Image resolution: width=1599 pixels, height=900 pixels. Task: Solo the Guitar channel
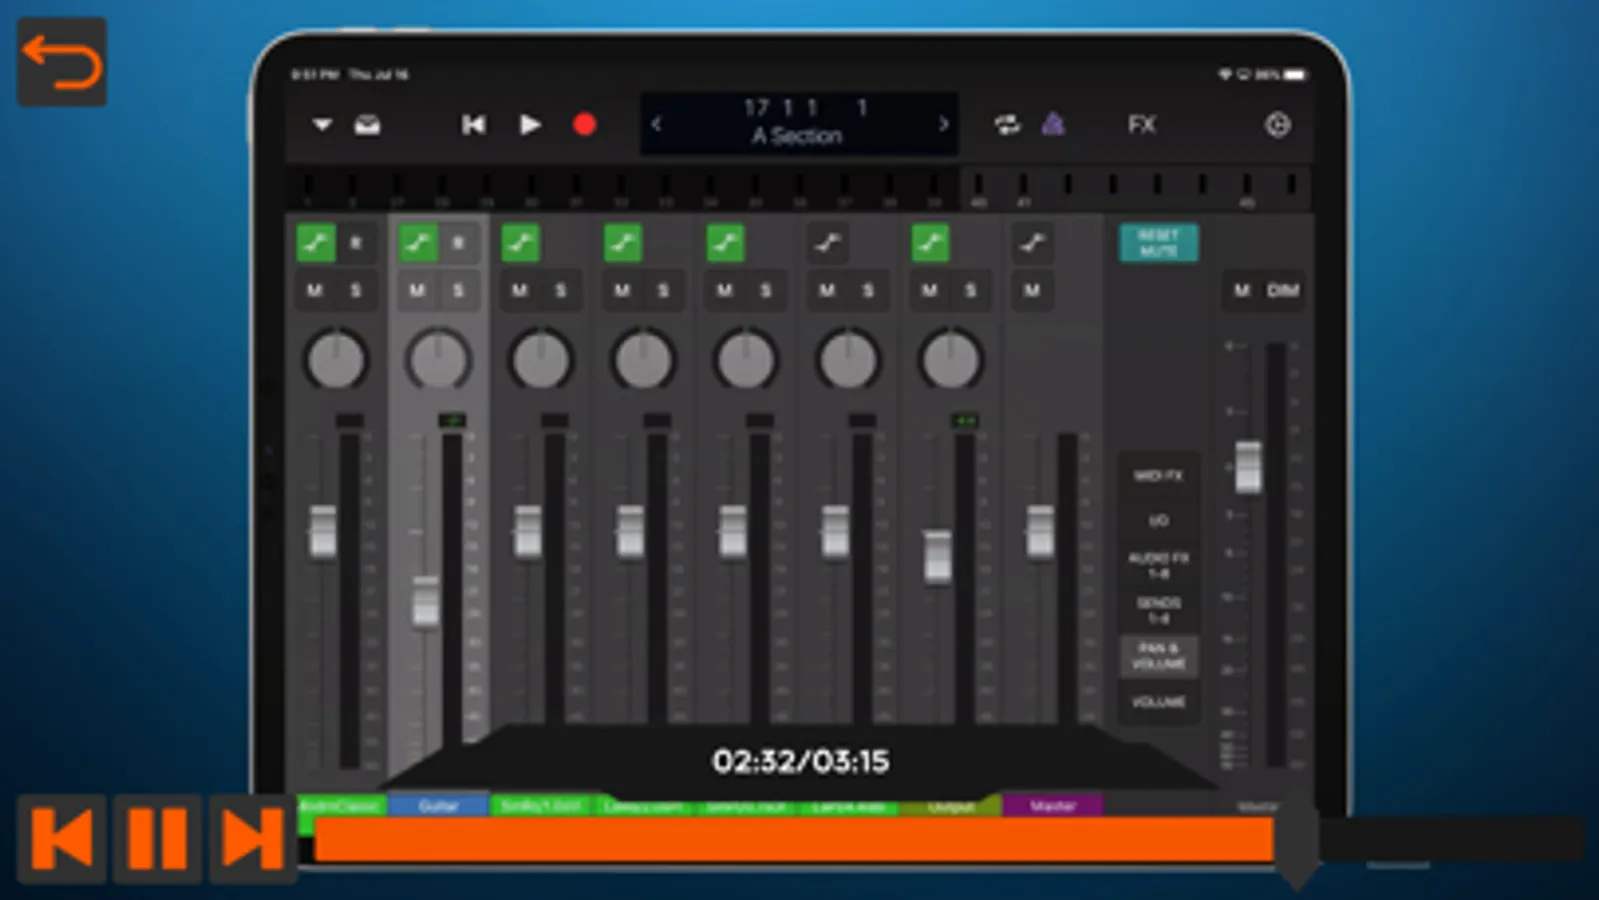coord(459,291)
